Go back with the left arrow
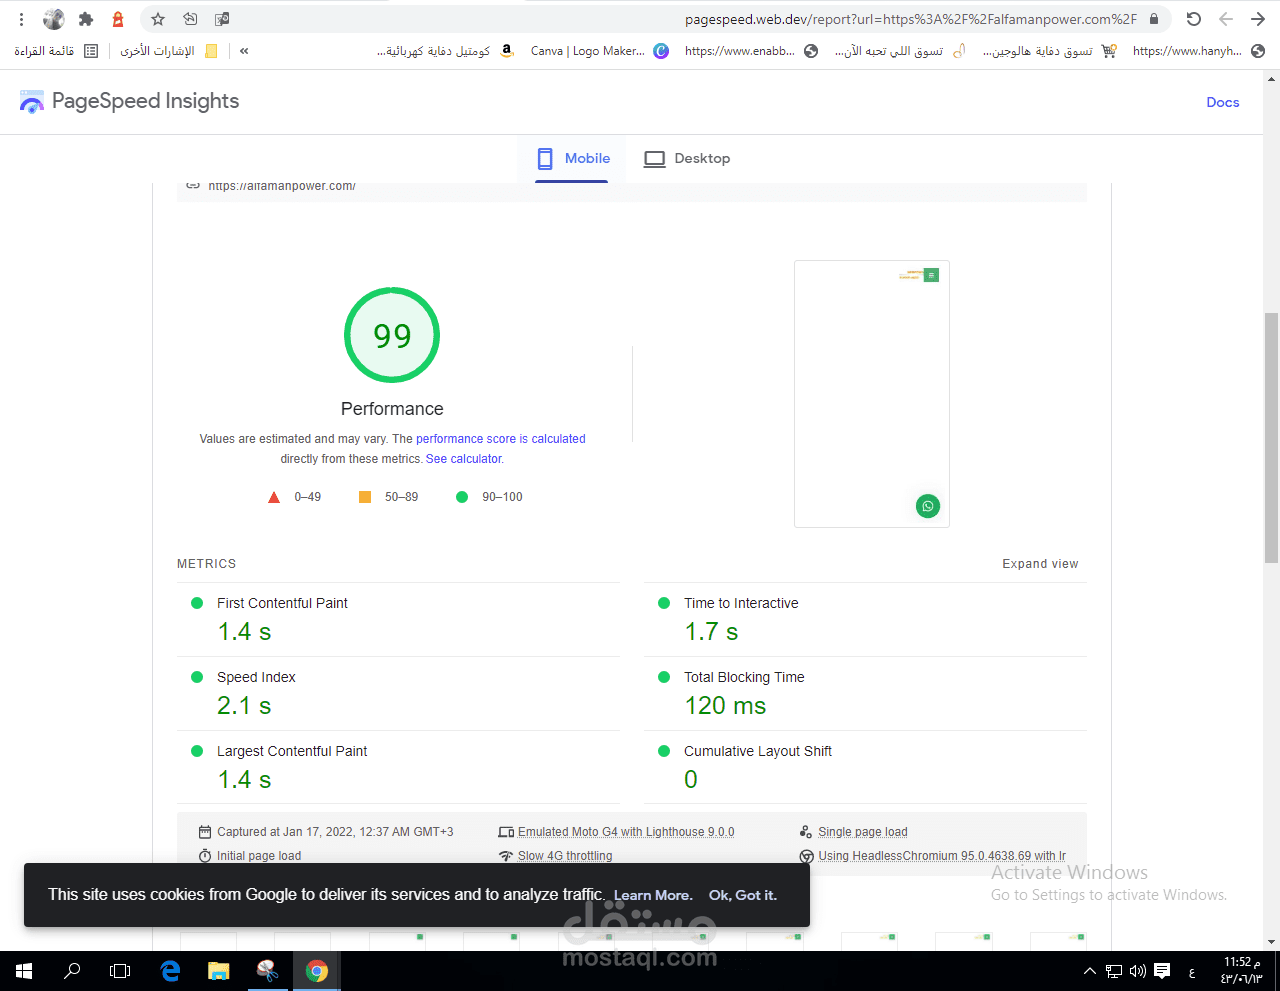Viewport: 1280px width, 991px height. 1226,19
